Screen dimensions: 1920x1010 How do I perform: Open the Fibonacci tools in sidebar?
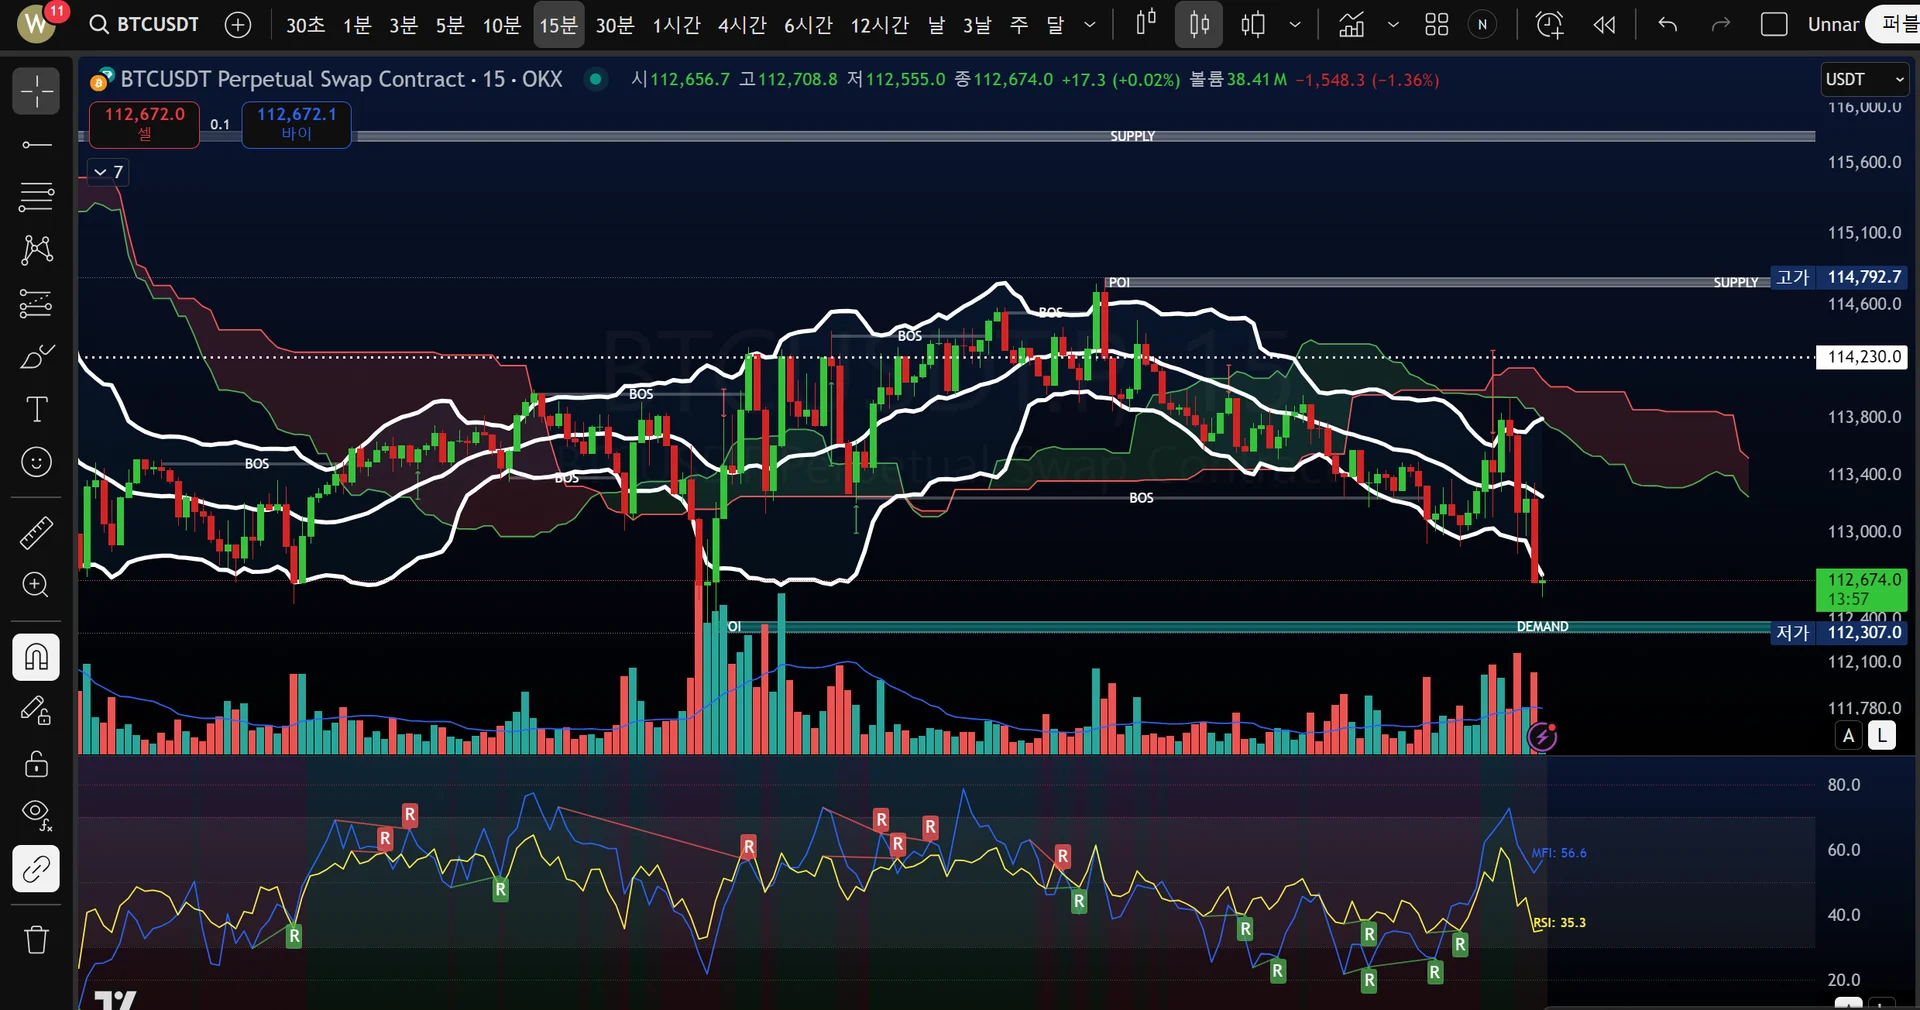[x=36, y=197]
